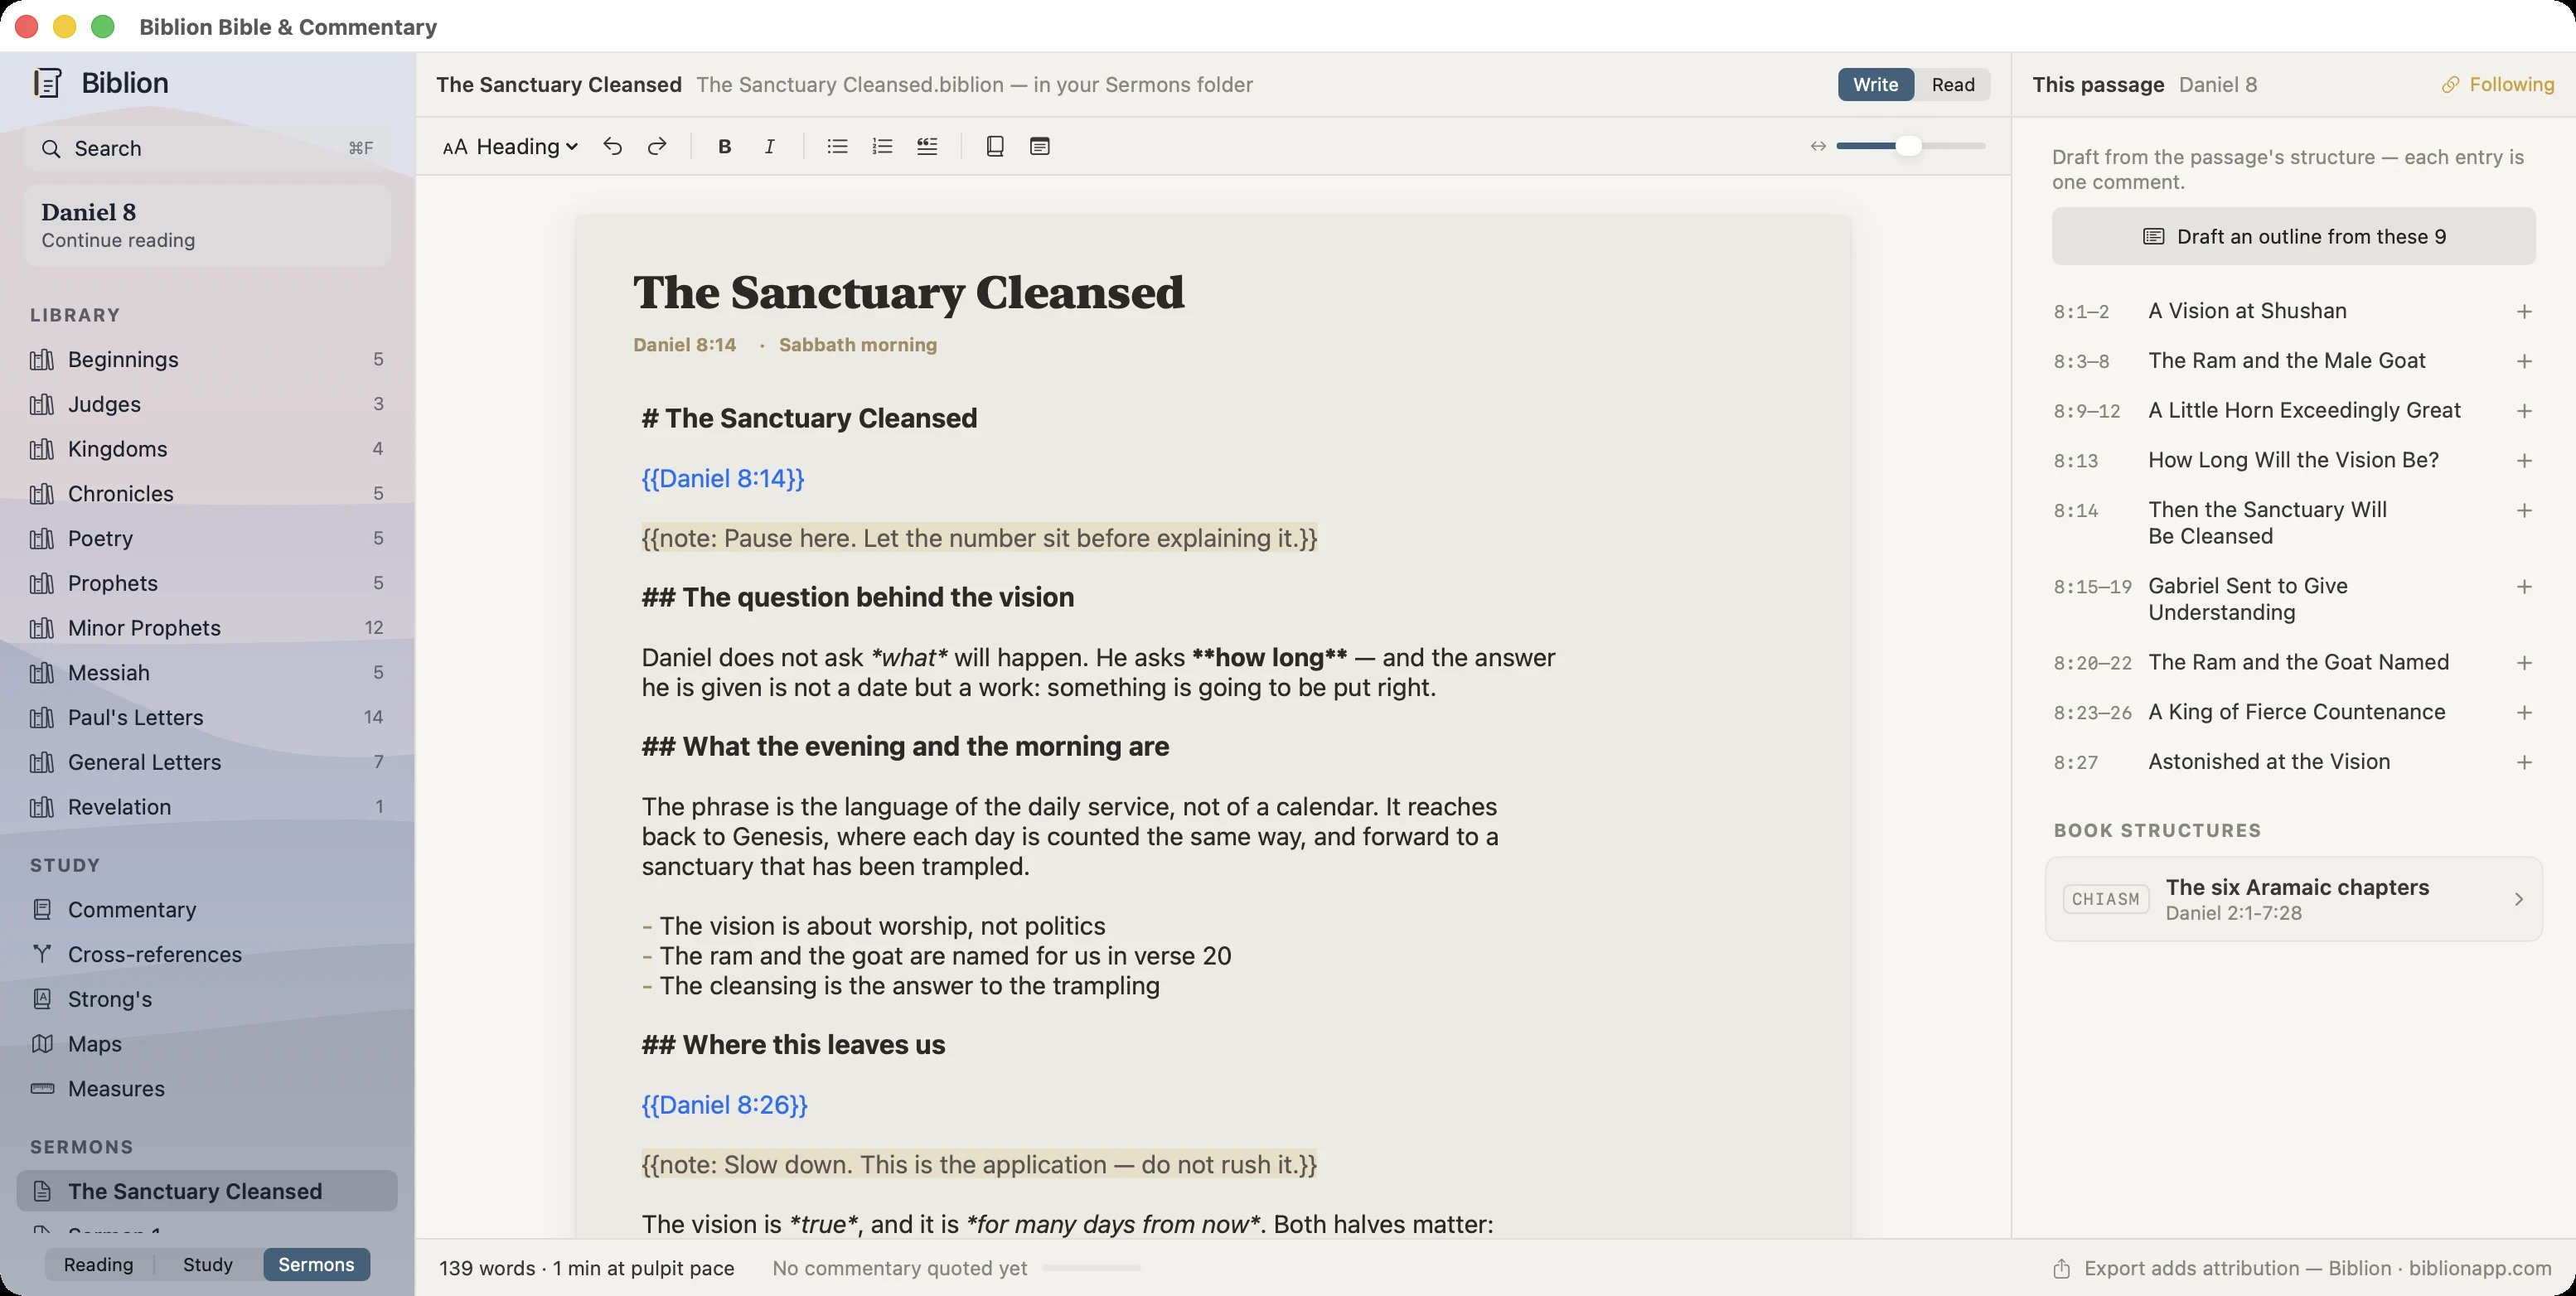Open the Poetry library group
This screenshot has height=1296, width=2576.
pos(207,539)
